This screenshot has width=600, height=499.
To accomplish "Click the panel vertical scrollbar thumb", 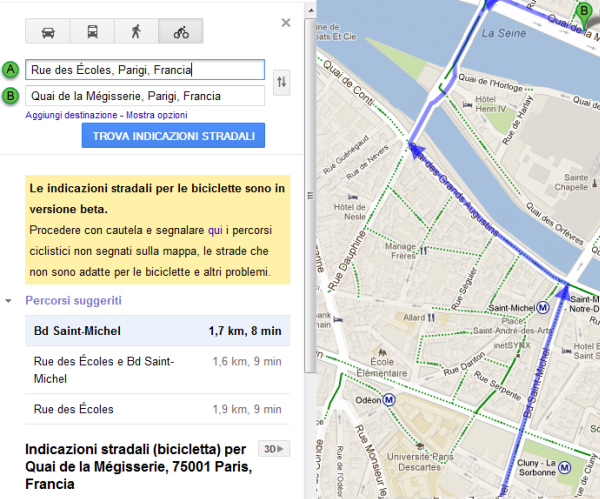I will click(x=310, y=196).
